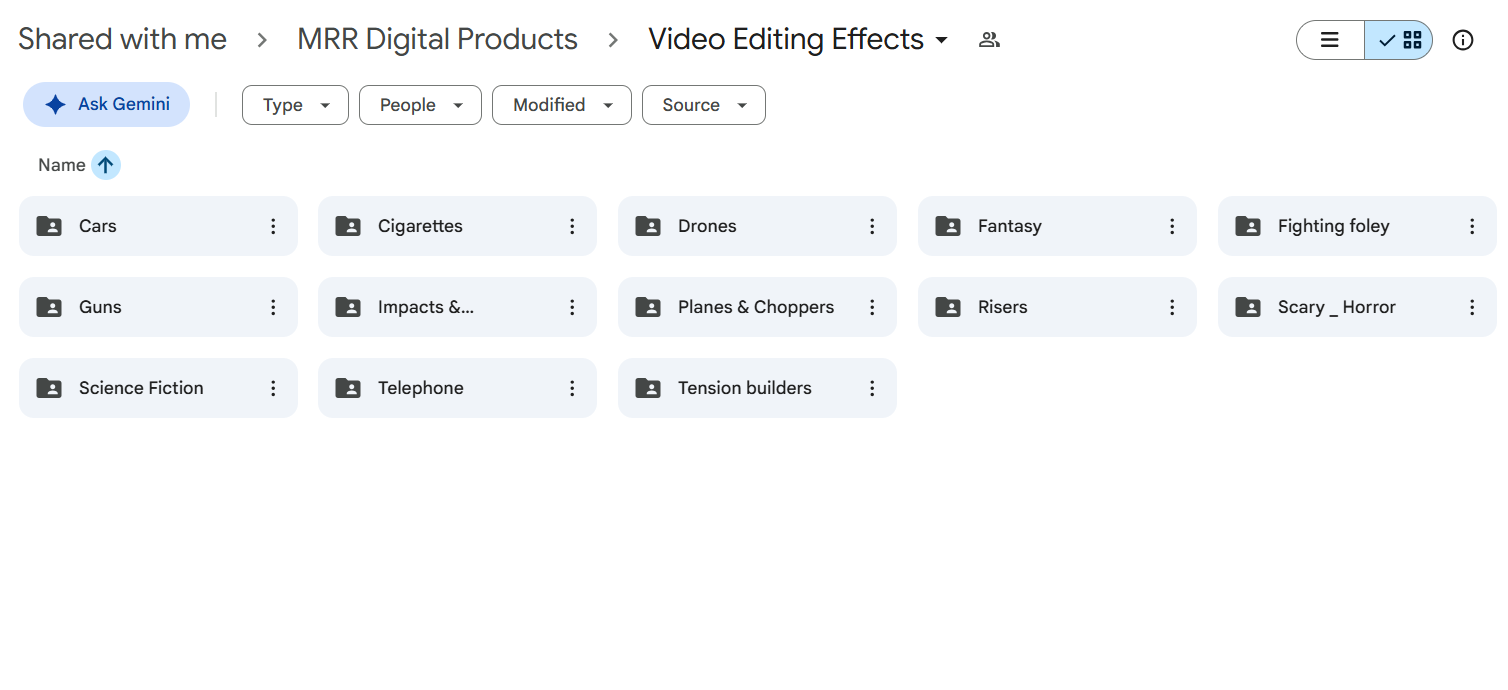
Task: Open the three-dot menu for Risers folder
Action: tap(1172, 307)
